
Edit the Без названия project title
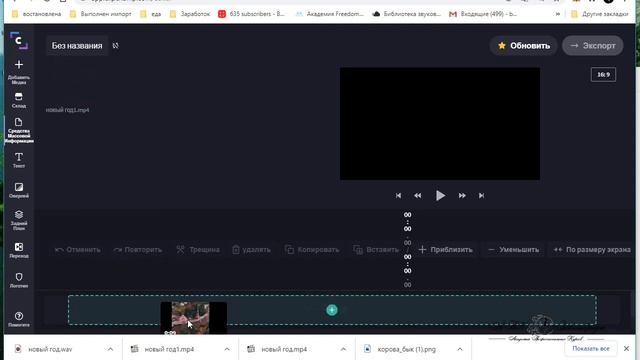coord(77,46)
